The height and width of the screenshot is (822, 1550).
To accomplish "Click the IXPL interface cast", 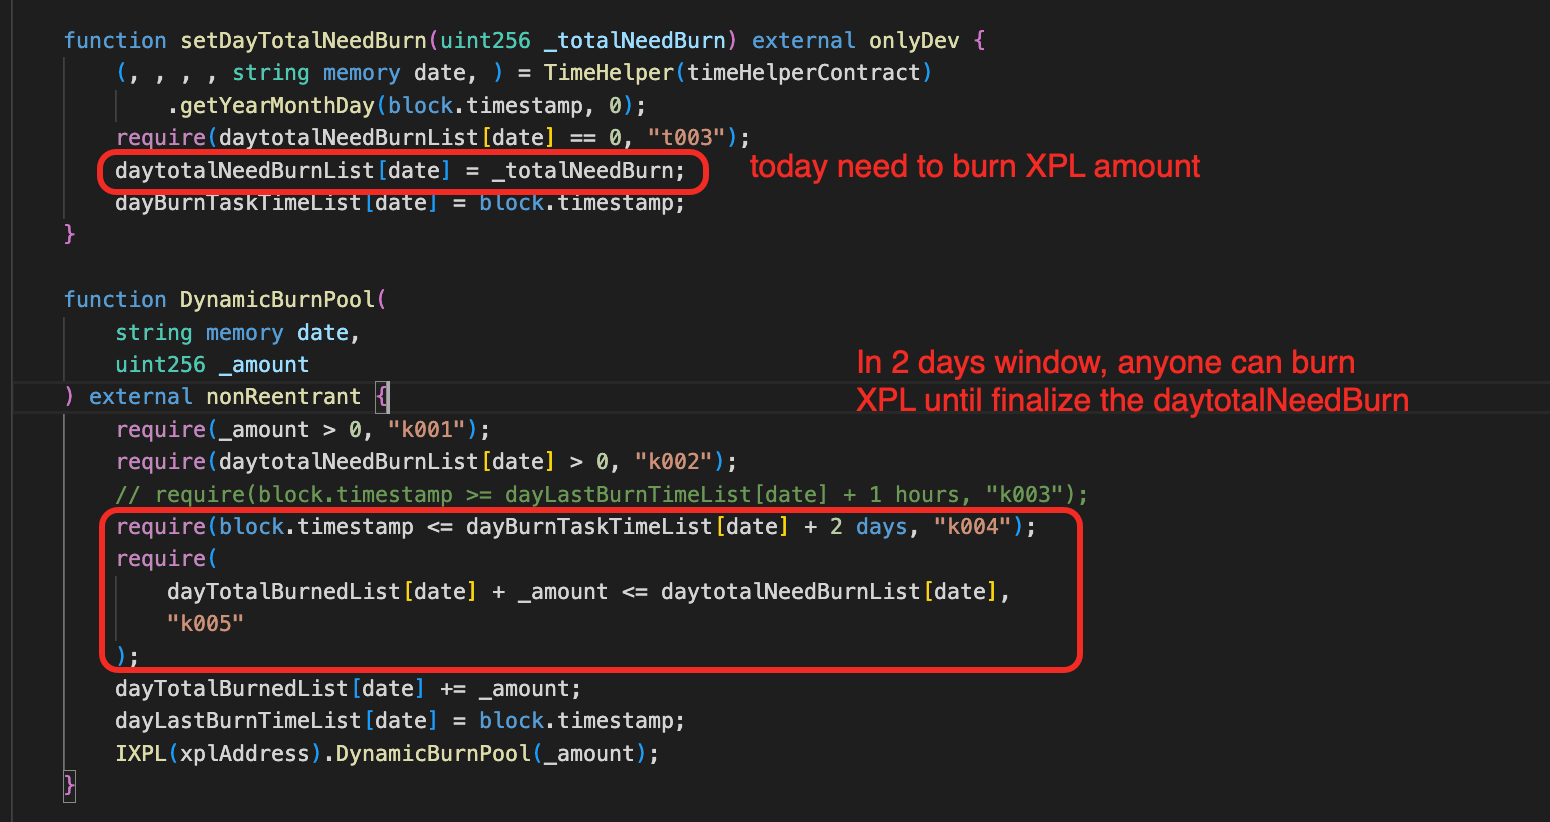I will coord(140,754).
